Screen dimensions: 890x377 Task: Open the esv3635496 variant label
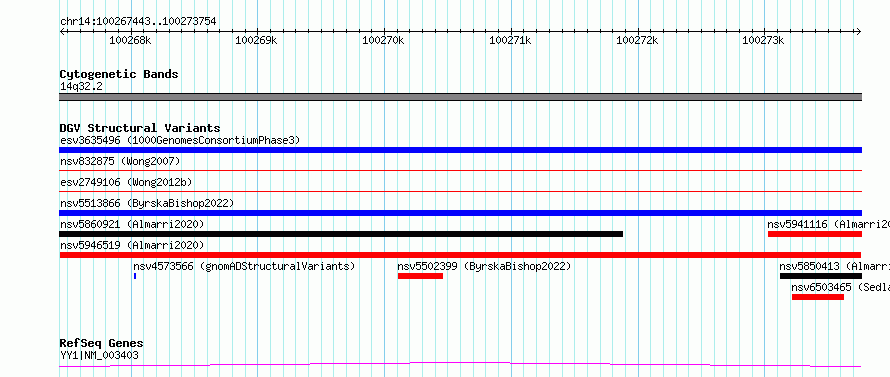pyautogui.click(x=180, y=140)
